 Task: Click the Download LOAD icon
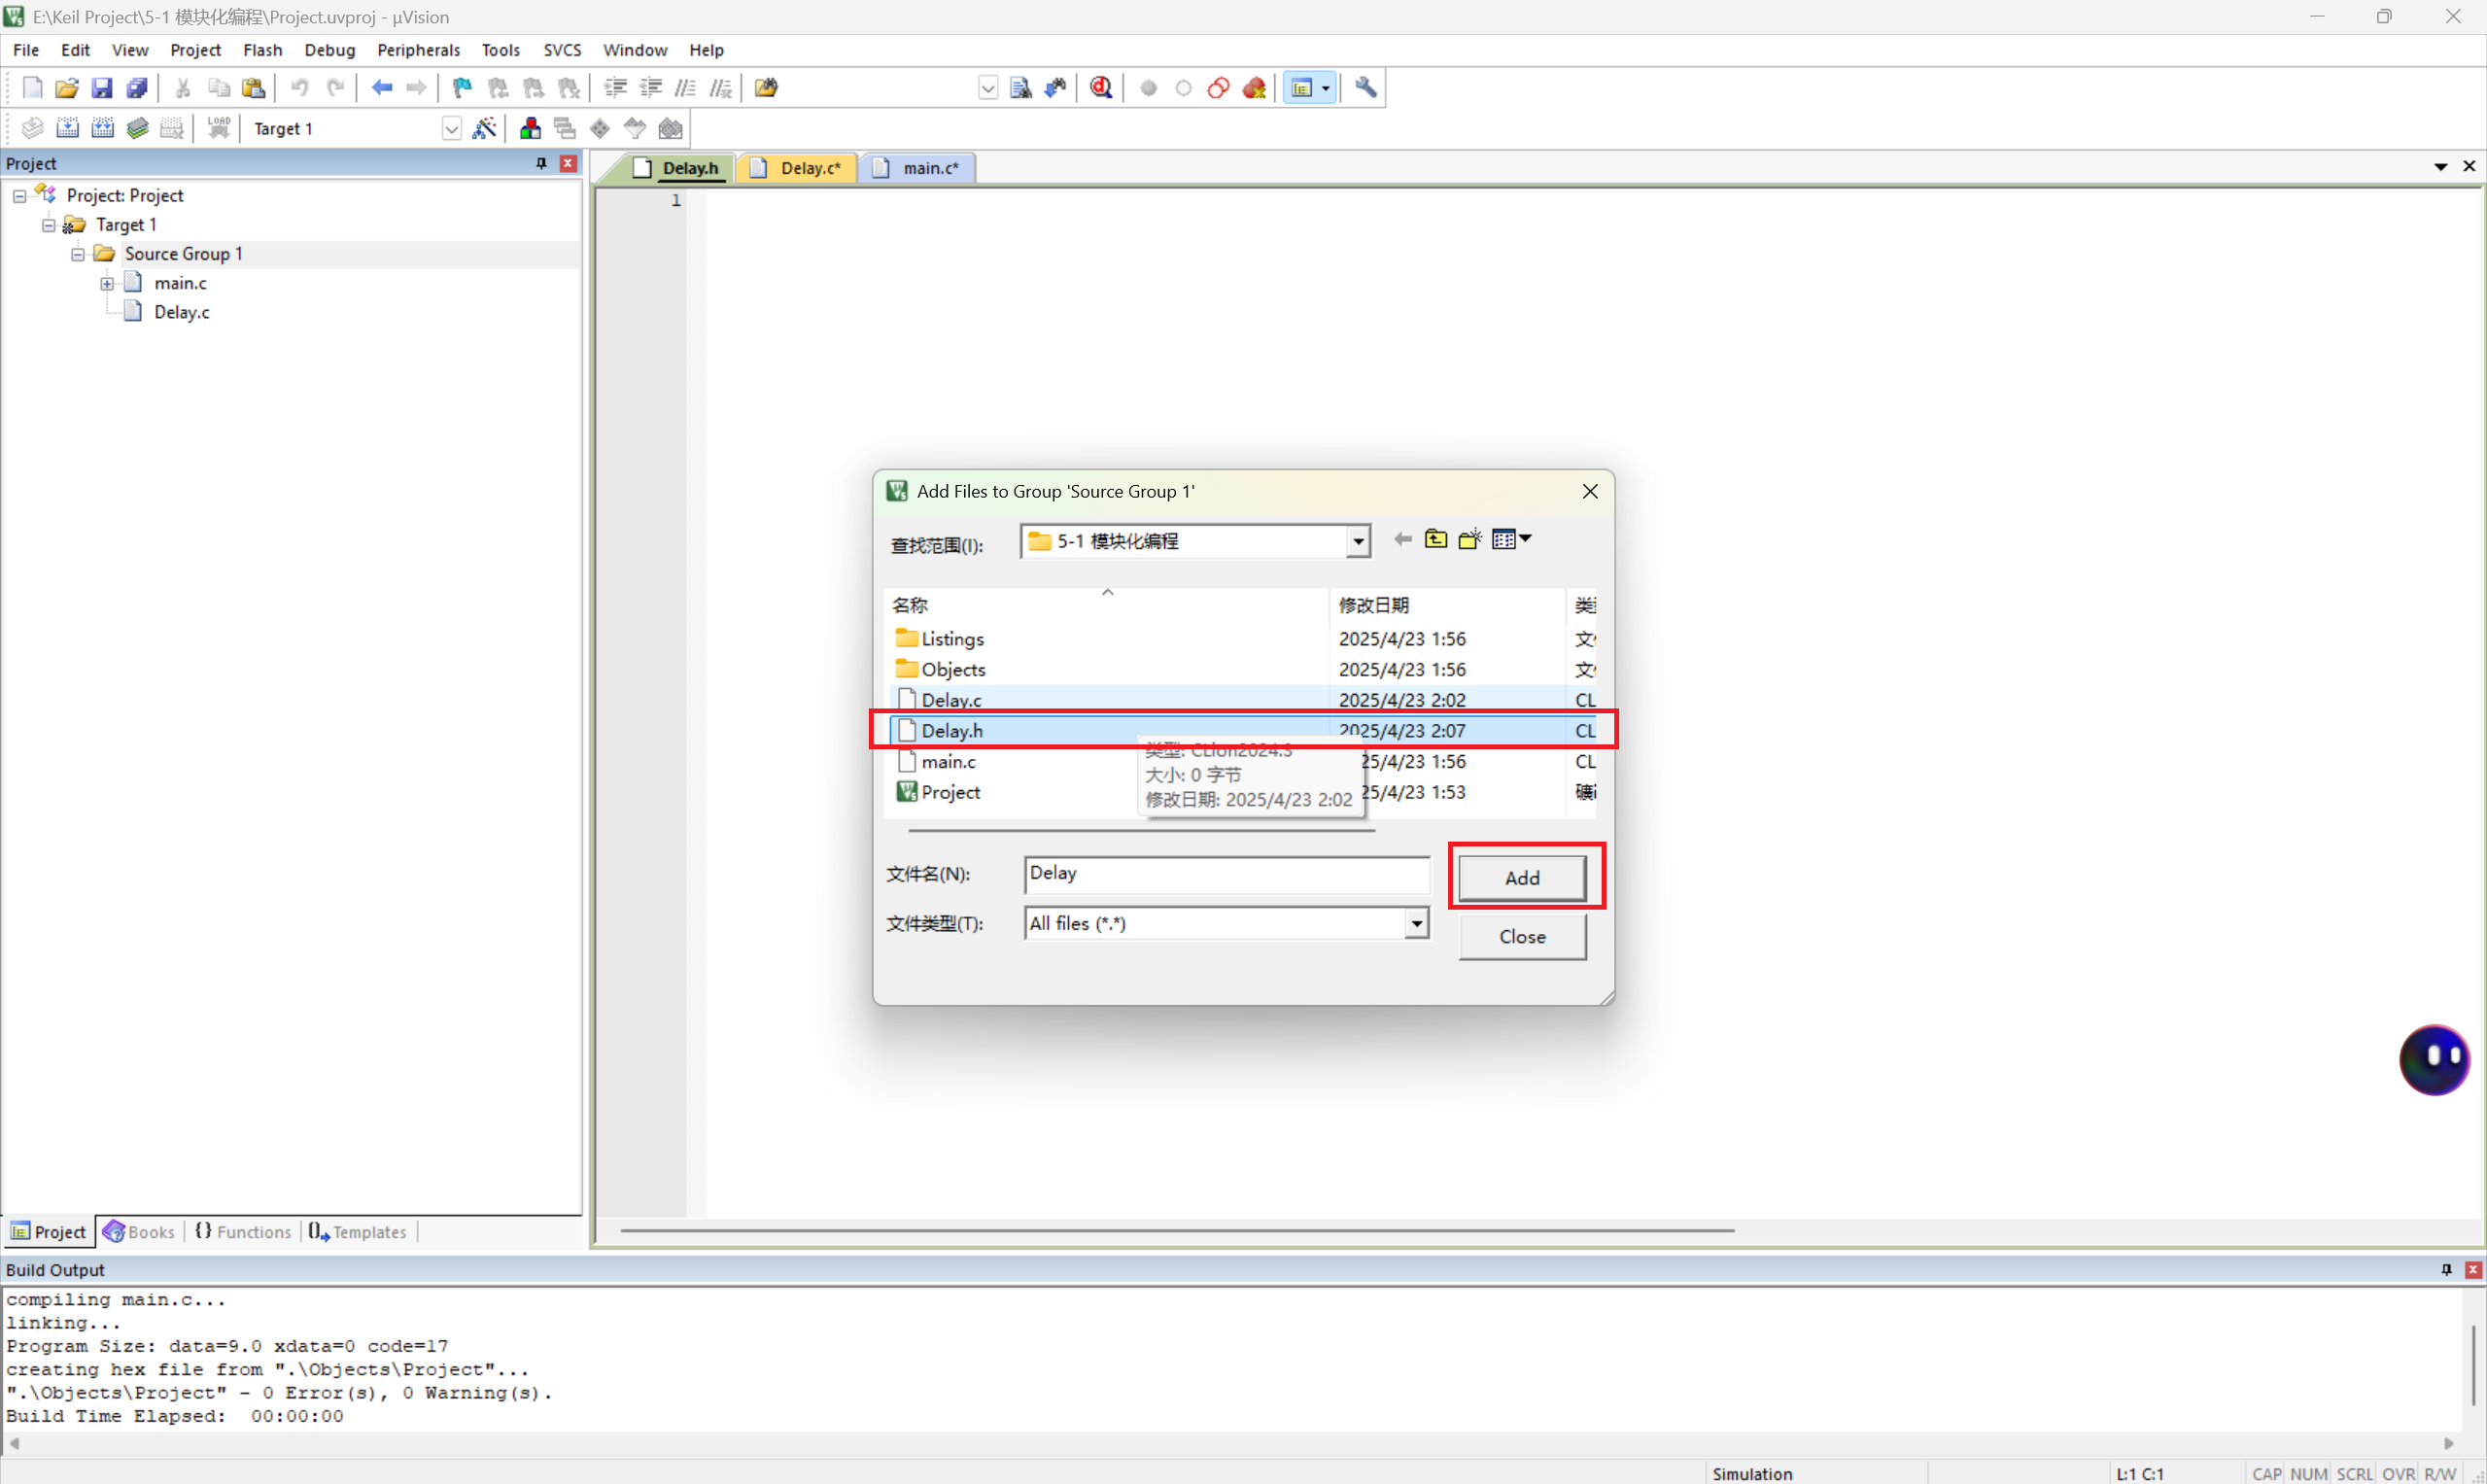coord(219,128)
